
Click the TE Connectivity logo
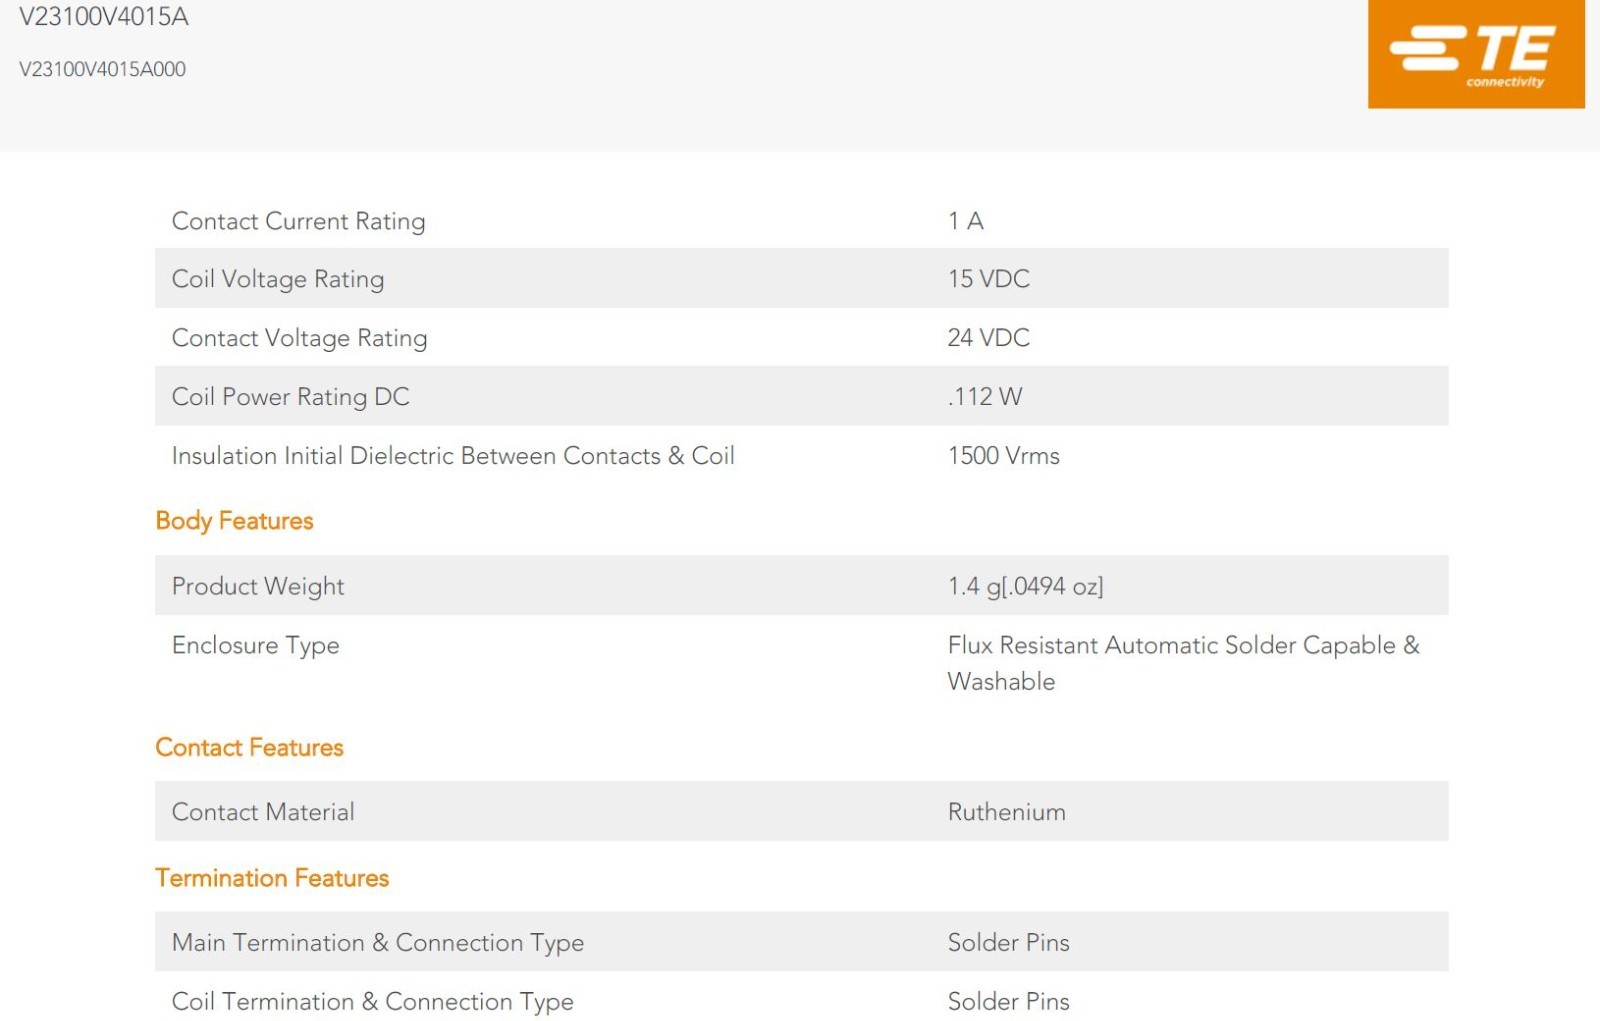tap(1476, 53)
